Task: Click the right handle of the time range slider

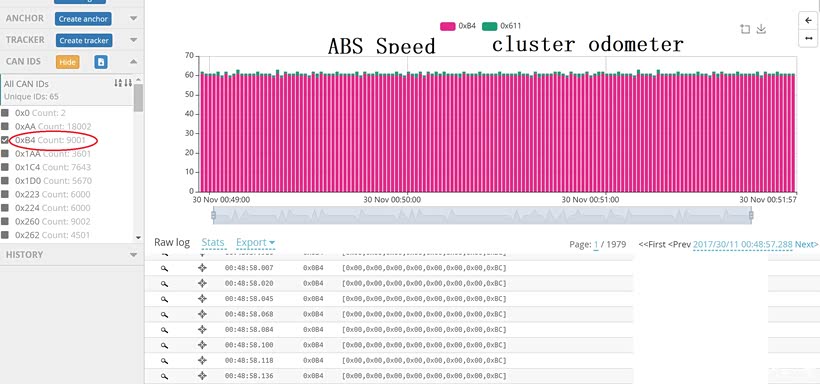Action: pos(751,215)
